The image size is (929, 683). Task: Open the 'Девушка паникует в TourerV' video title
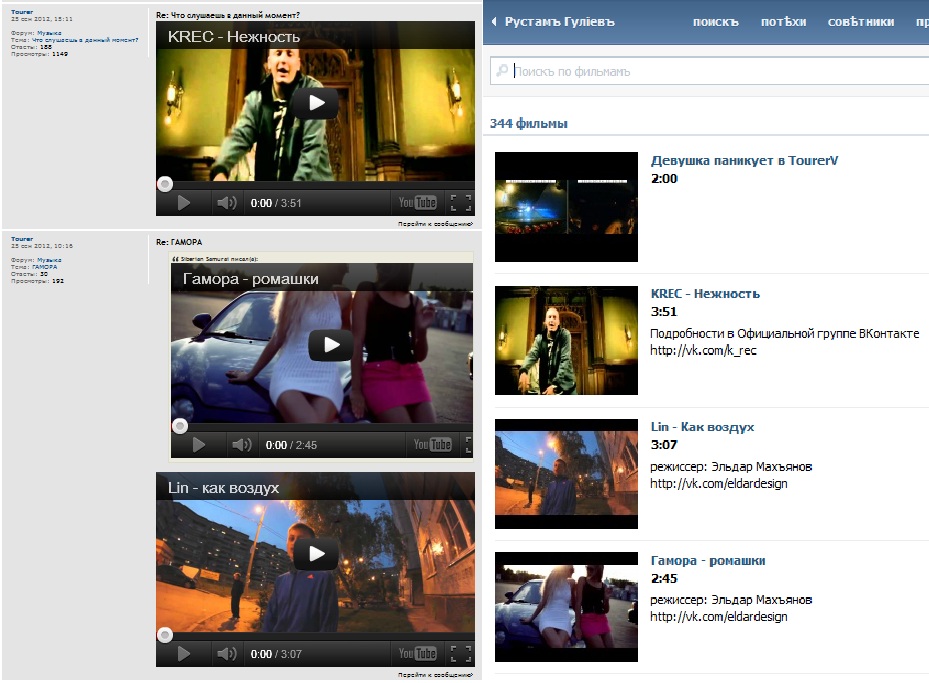coord(744,161)
